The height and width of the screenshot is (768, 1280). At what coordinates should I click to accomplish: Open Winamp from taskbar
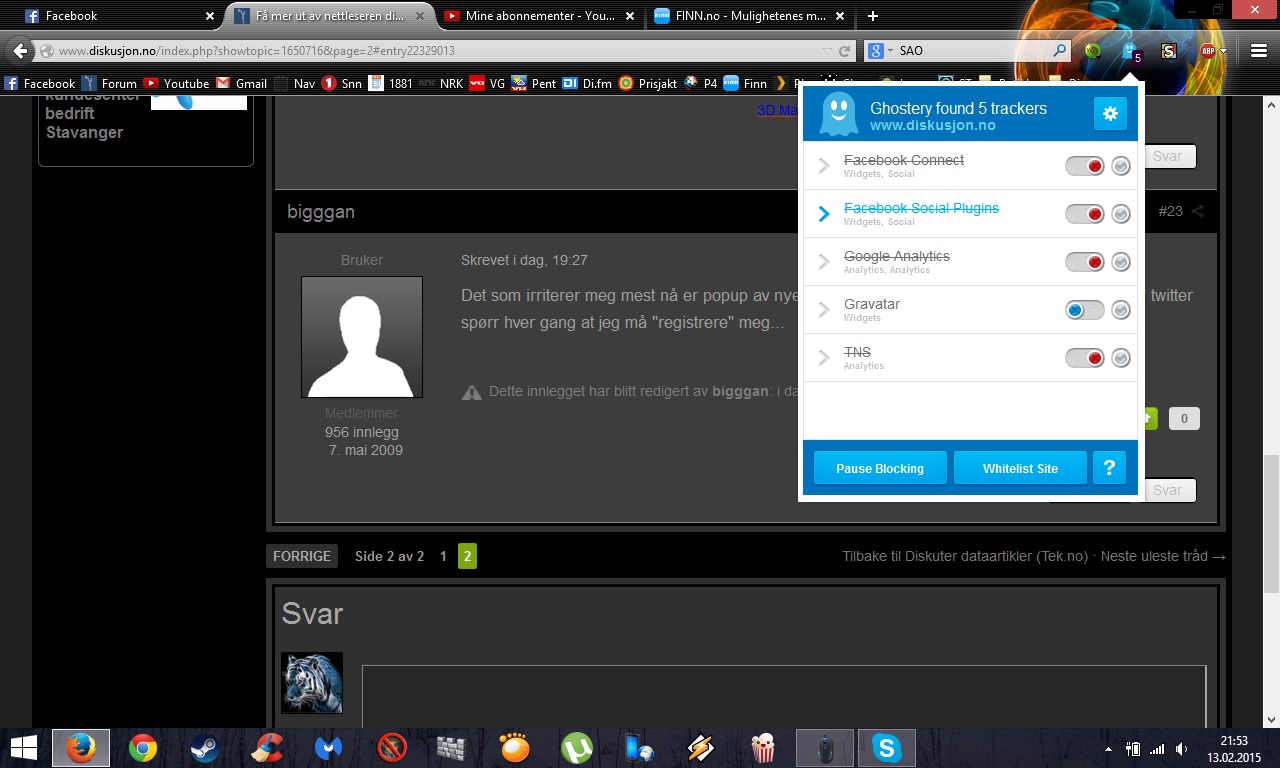[701, 748]
